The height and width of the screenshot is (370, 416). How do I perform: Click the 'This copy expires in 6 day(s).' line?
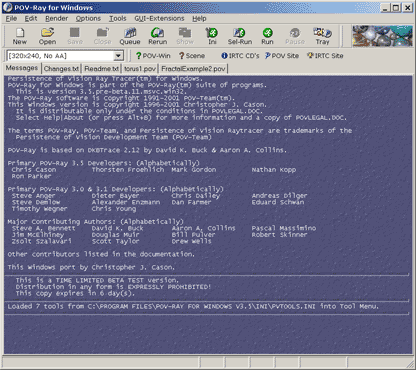click(75, 293)
